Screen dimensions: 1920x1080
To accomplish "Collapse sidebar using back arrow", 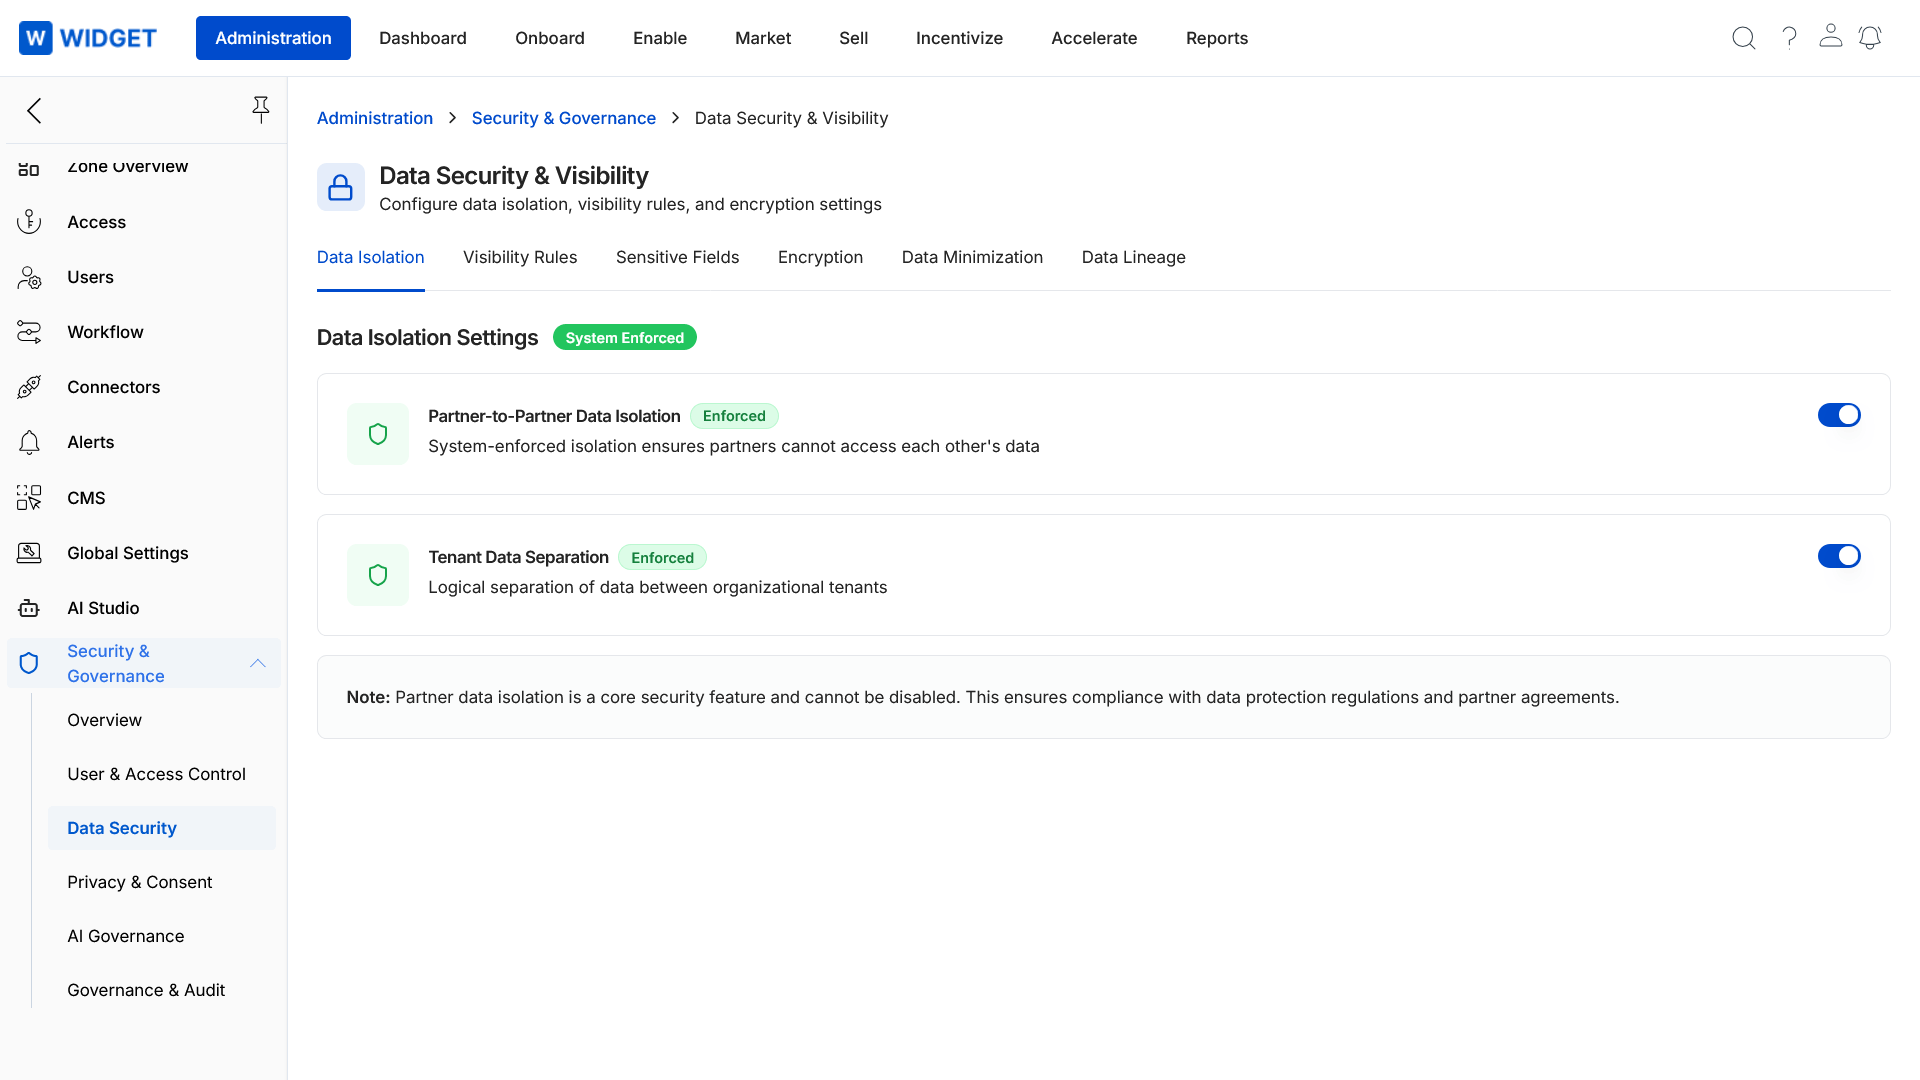I will pyautogui.click(x=35, y=110).
